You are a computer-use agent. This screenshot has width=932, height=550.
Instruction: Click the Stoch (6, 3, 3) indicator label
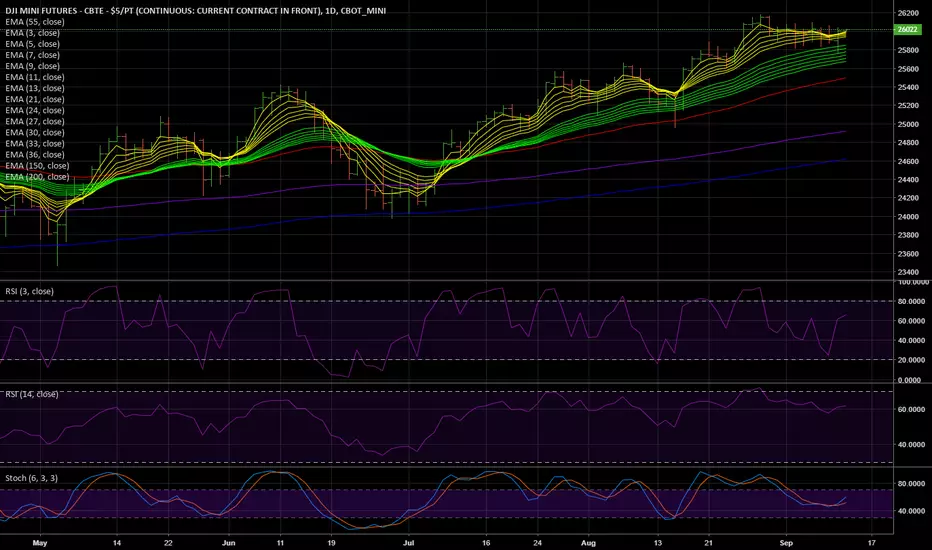[x=32, y=478]
